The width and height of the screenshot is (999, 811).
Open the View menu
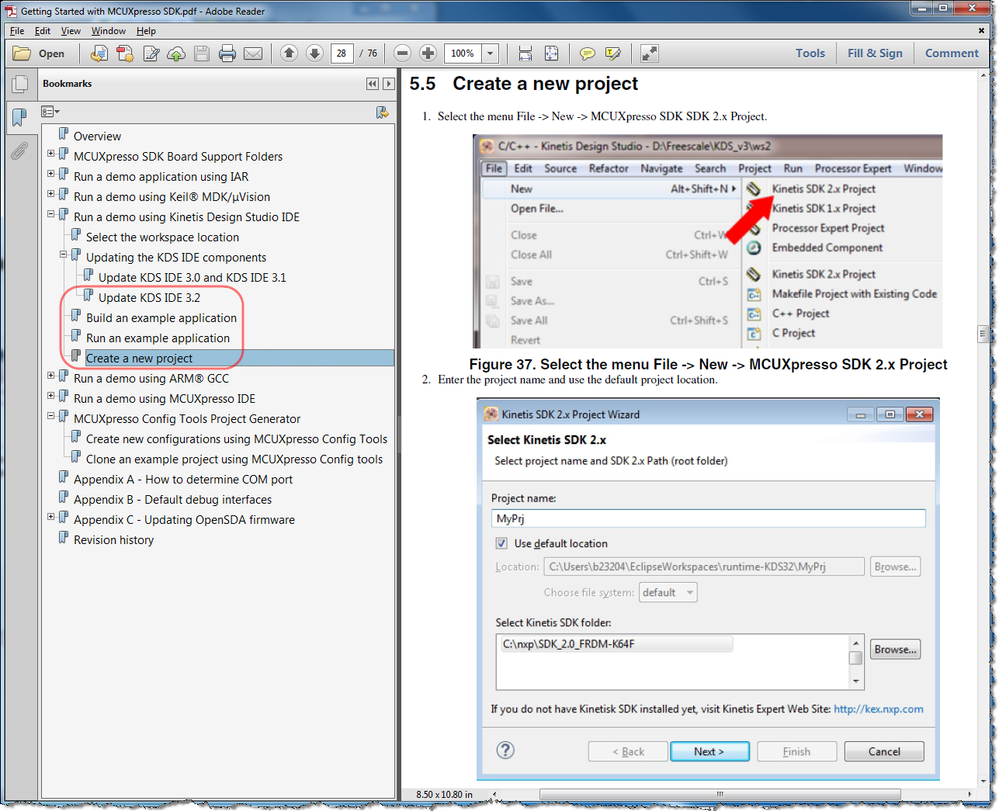71,31
